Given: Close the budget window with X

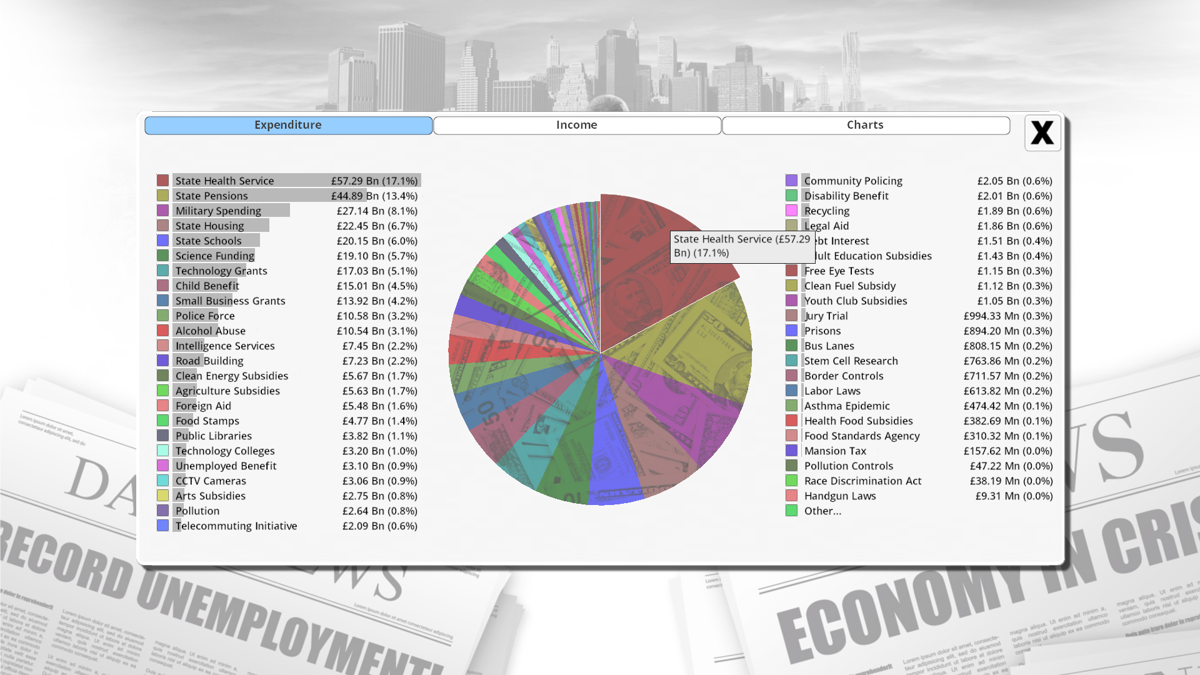Looking at the screenshot, I should click(1042, 132).
